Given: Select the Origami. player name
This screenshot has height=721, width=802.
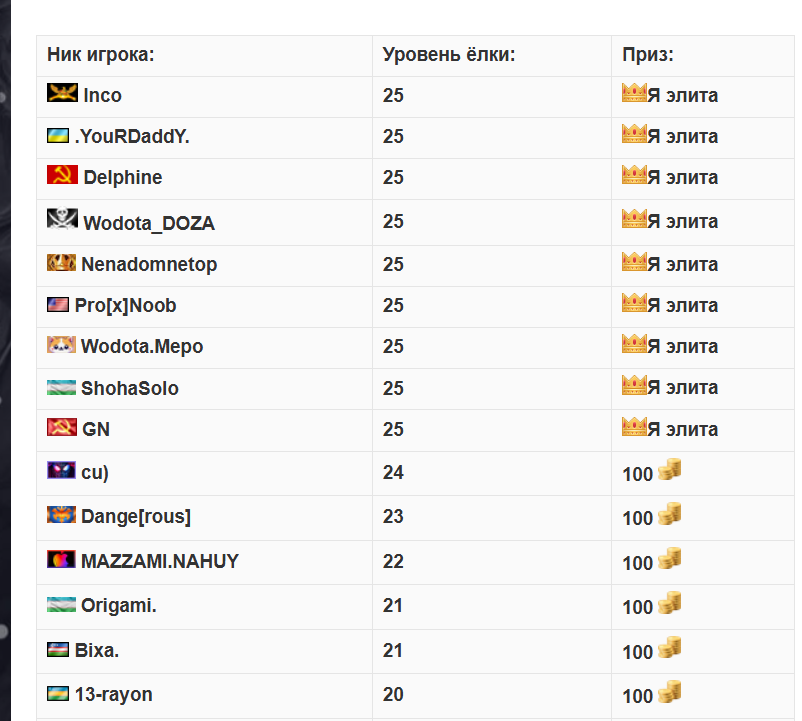Looking at the screenshot, I should pyautogui.click(x=119, y=605).
